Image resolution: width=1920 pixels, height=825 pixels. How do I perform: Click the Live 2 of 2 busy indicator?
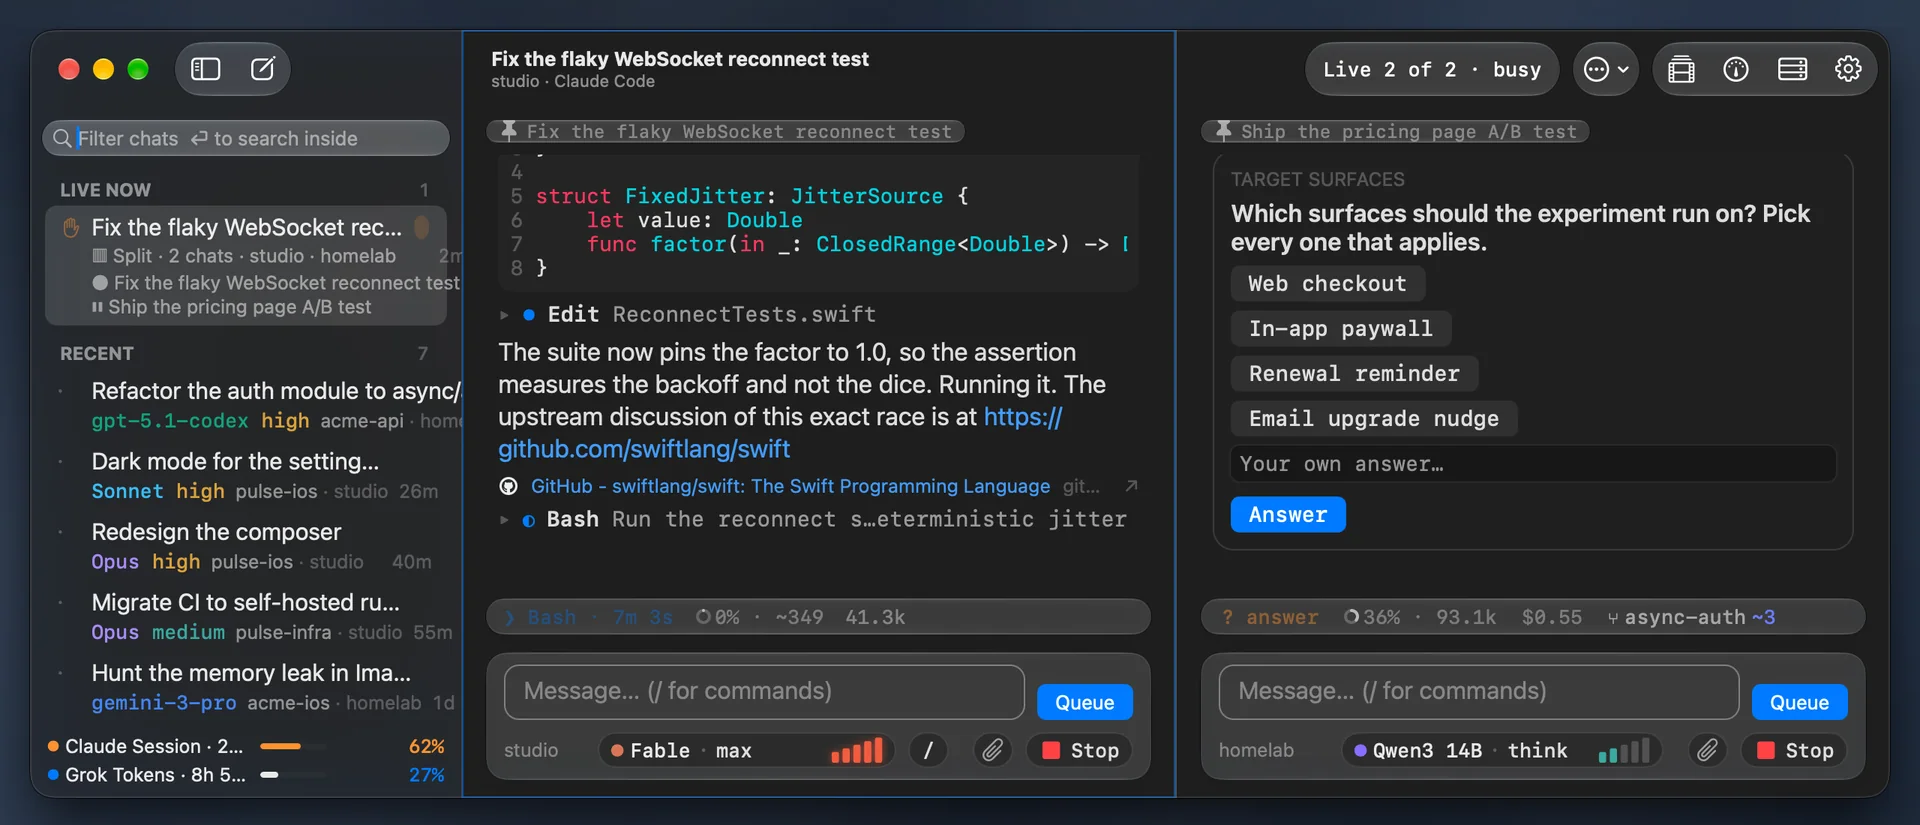1432,69
